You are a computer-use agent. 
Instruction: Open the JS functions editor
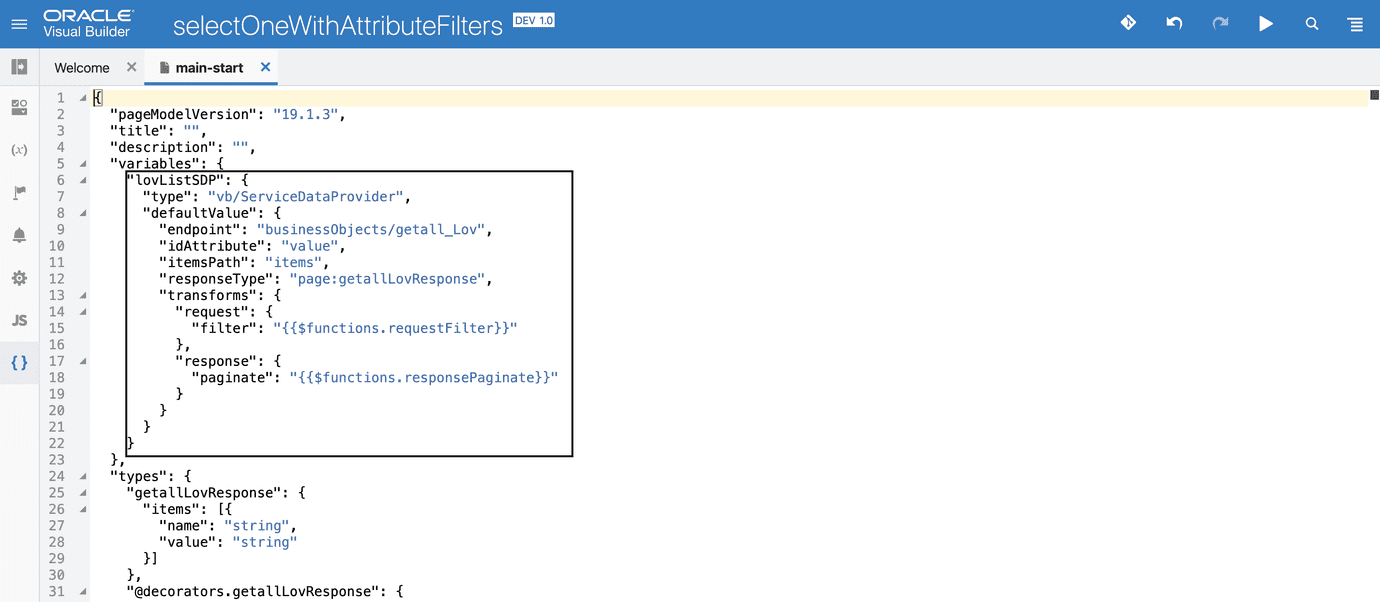click(18, 321)
